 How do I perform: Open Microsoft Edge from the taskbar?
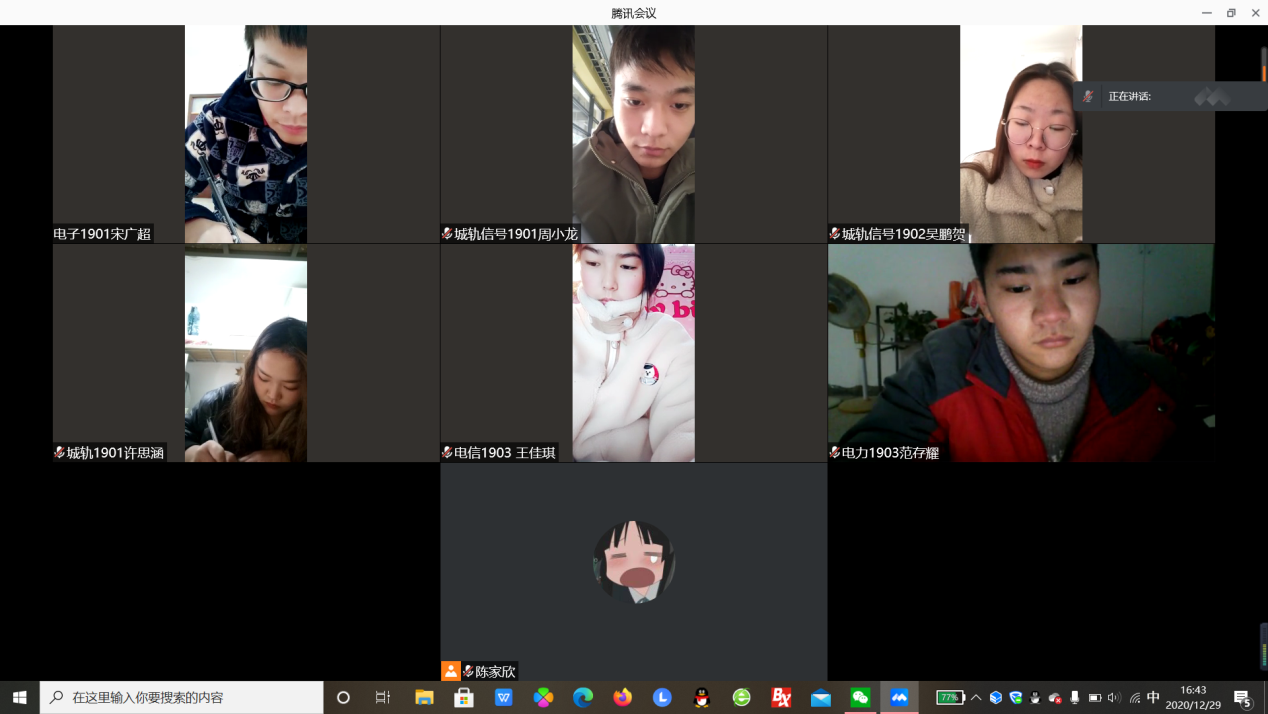point(583,697)
